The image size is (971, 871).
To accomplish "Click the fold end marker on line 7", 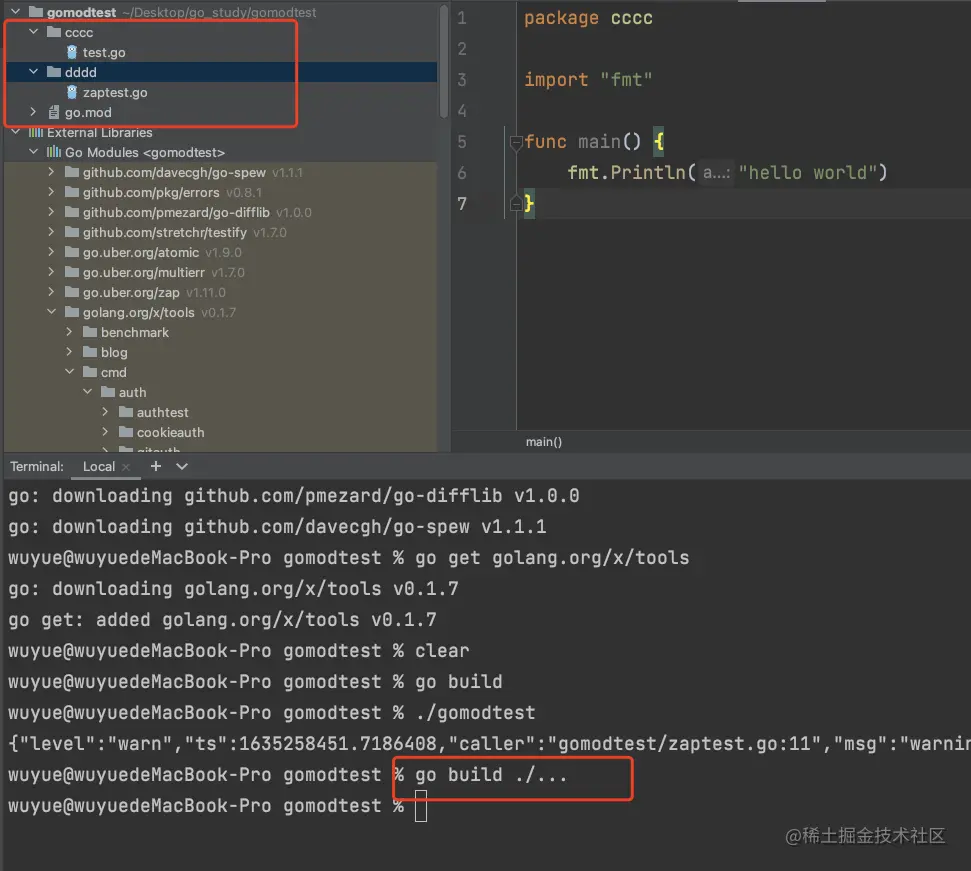I will pos(516,203).
